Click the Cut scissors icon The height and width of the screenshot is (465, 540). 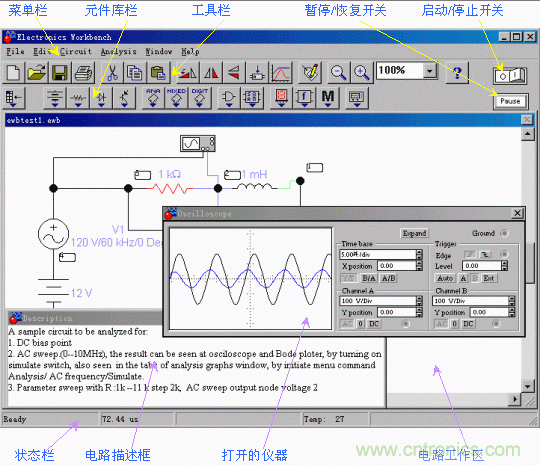[112, 73]
